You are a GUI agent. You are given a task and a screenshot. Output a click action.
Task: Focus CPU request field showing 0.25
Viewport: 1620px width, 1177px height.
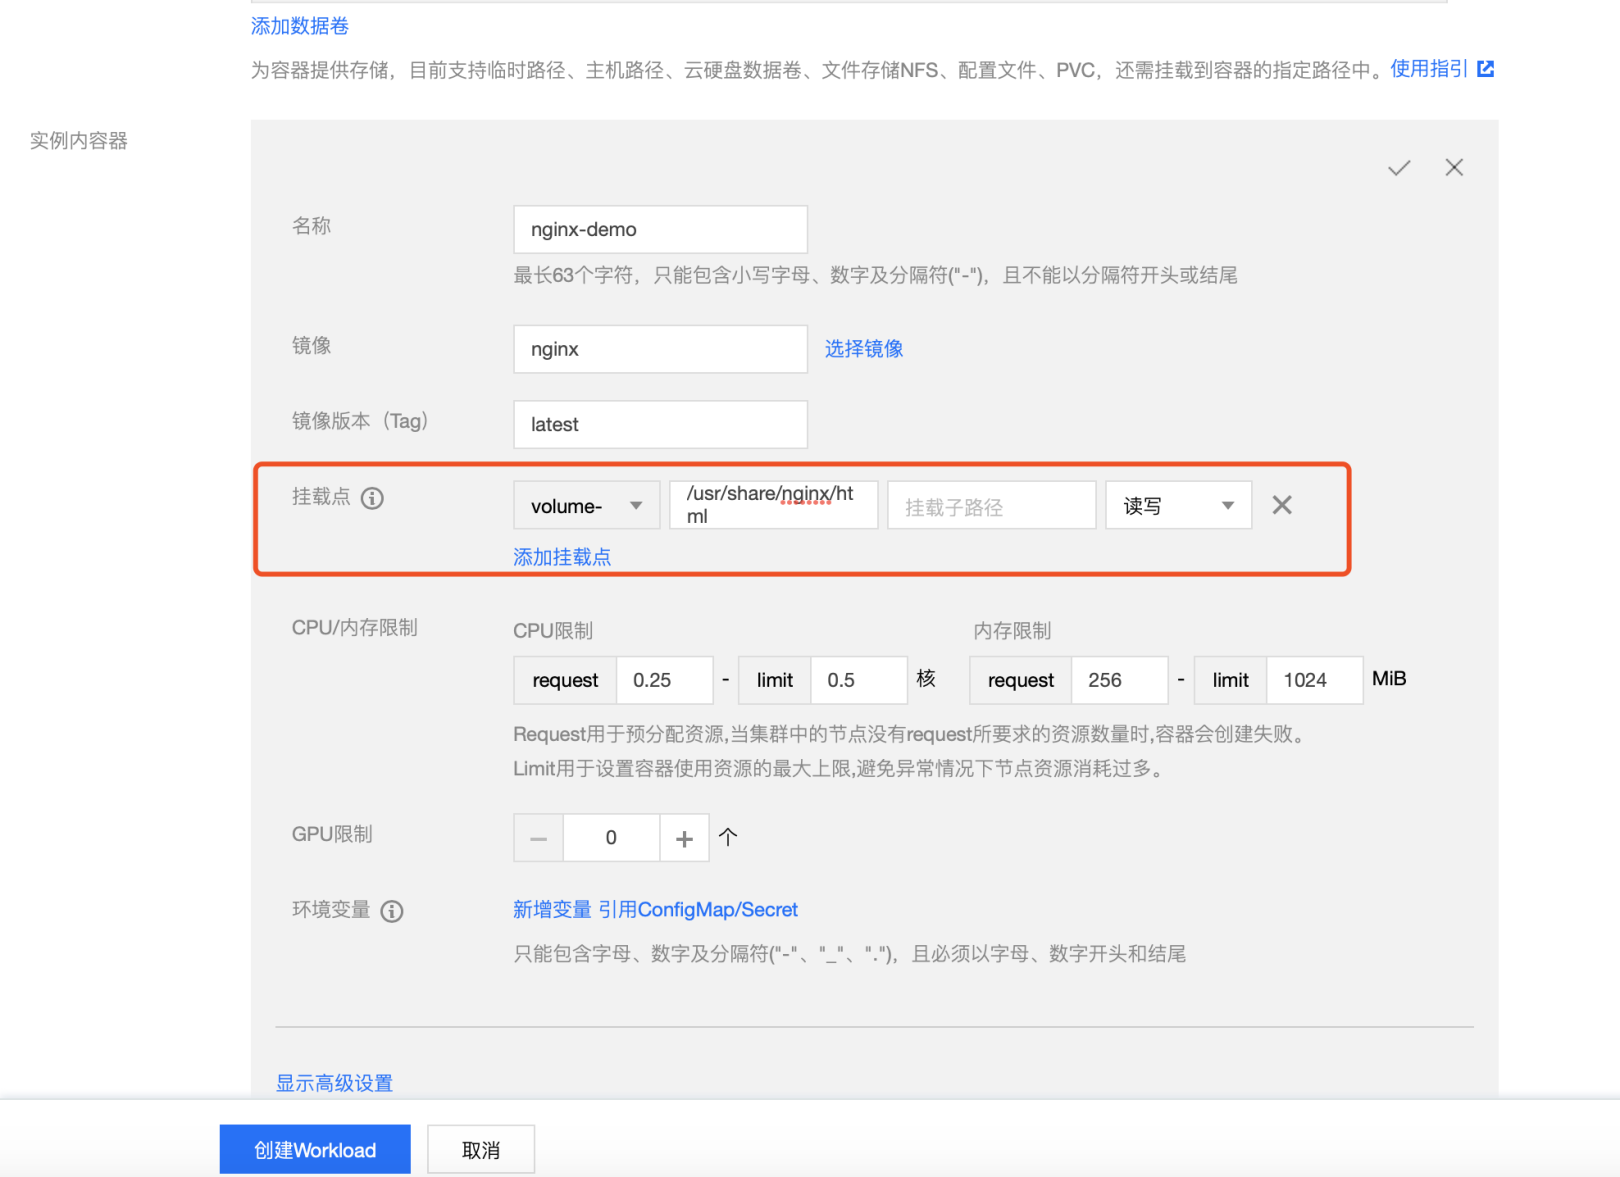point(665,681)
